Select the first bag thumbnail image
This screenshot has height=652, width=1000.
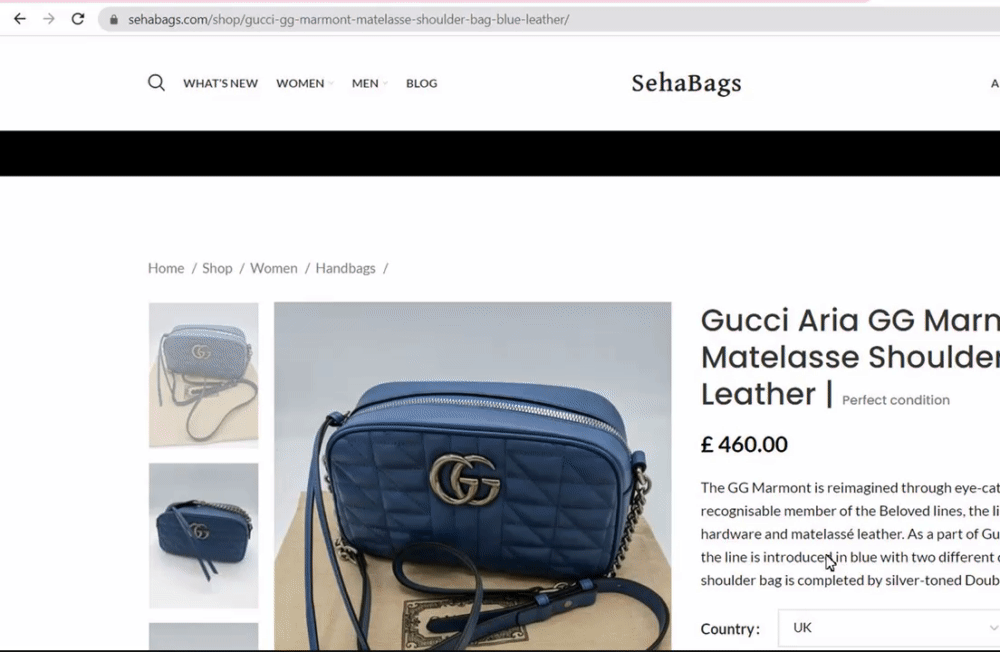coord(203,375)
